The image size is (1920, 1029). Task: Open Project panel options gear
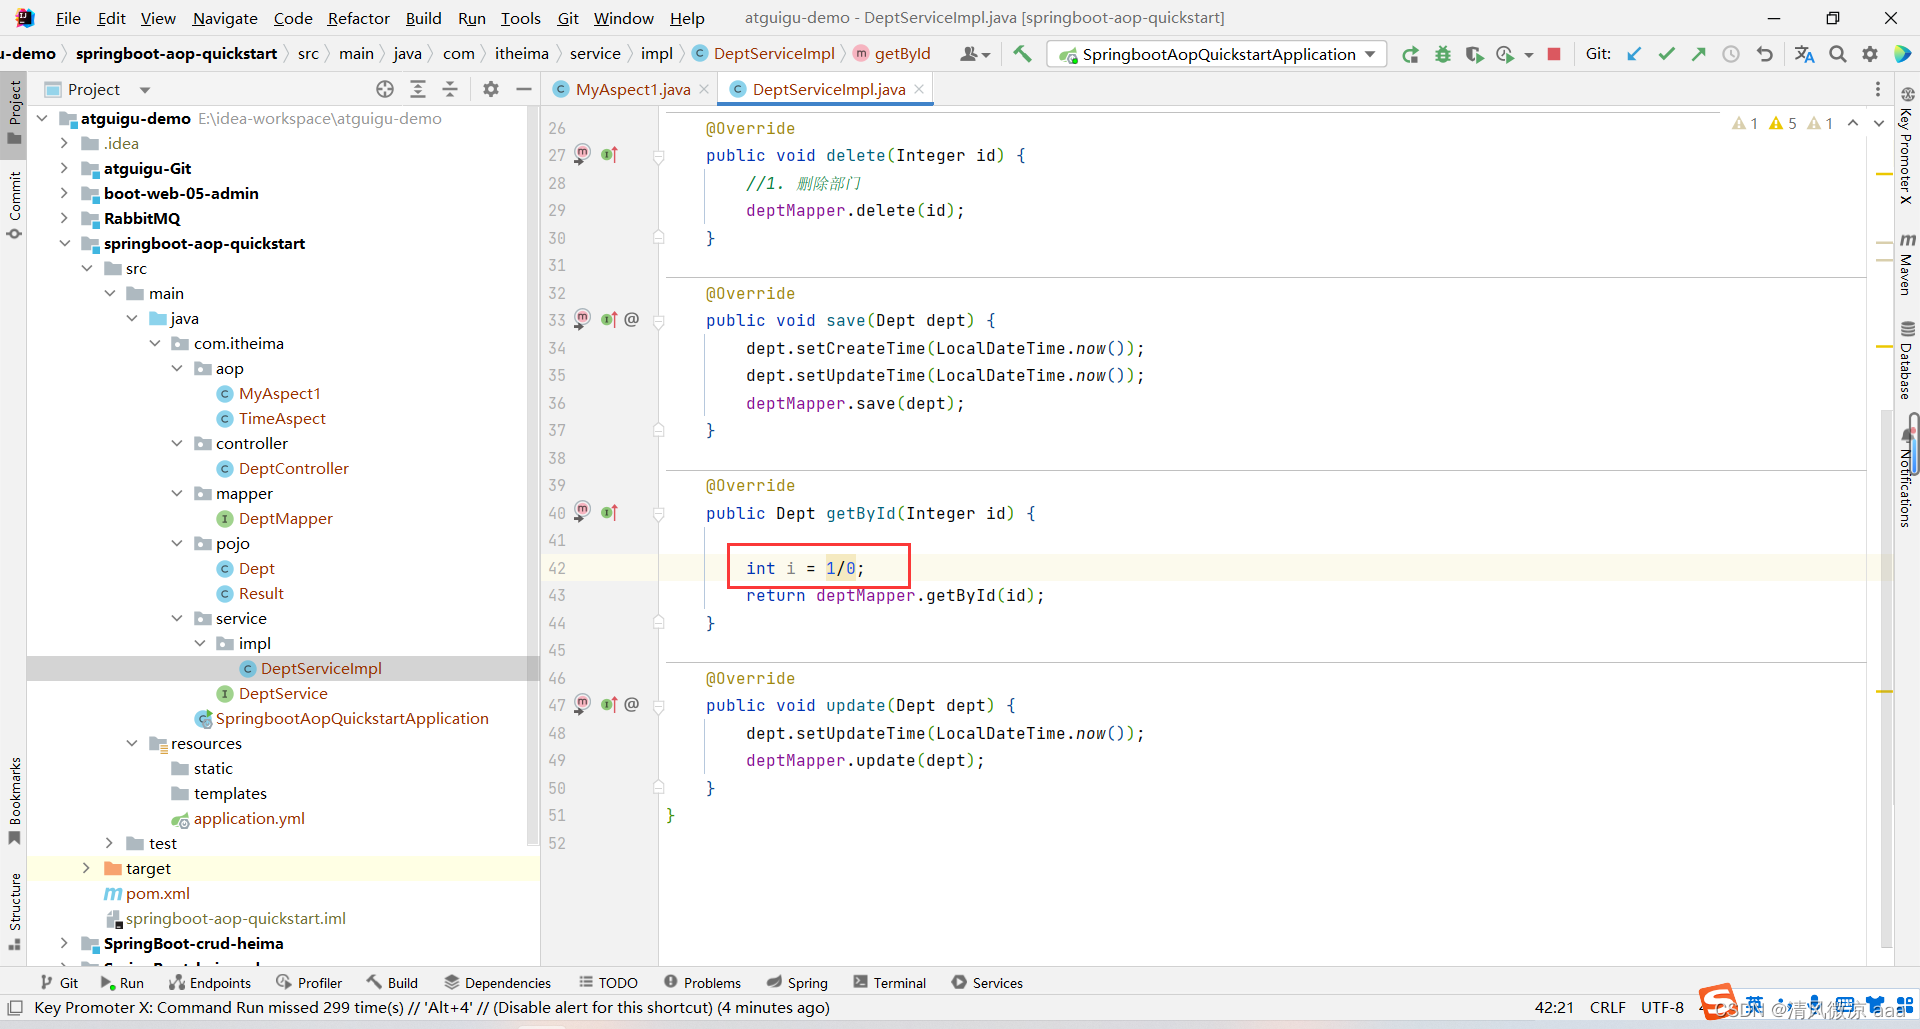tap(491, 89)
